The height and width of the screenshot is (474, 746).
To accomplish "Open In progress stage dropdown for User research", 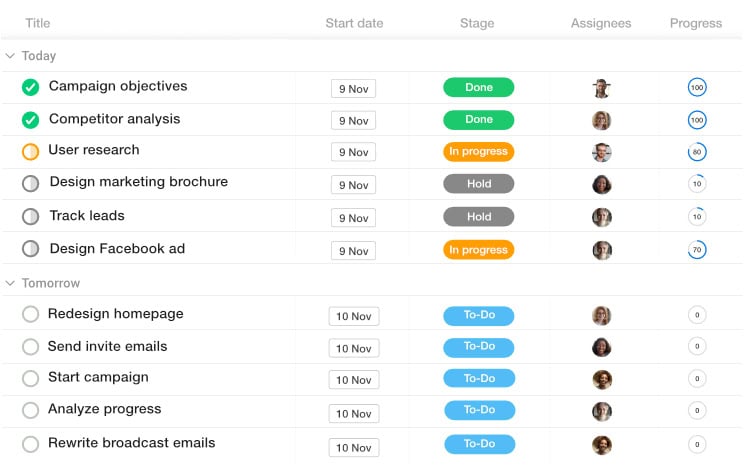I will 478,152.
